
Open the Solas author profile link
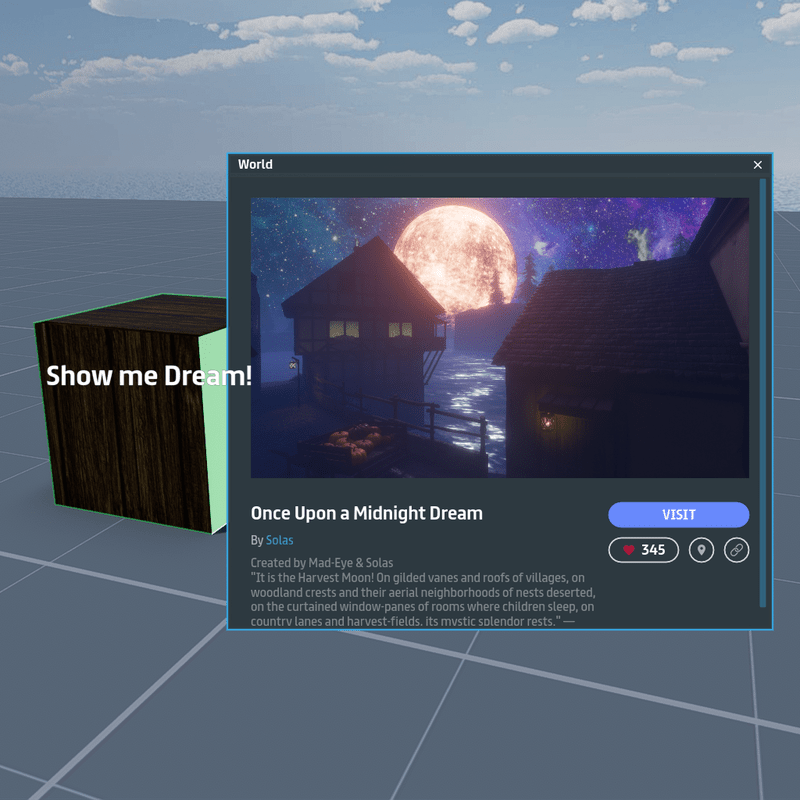tap(280, 540)
